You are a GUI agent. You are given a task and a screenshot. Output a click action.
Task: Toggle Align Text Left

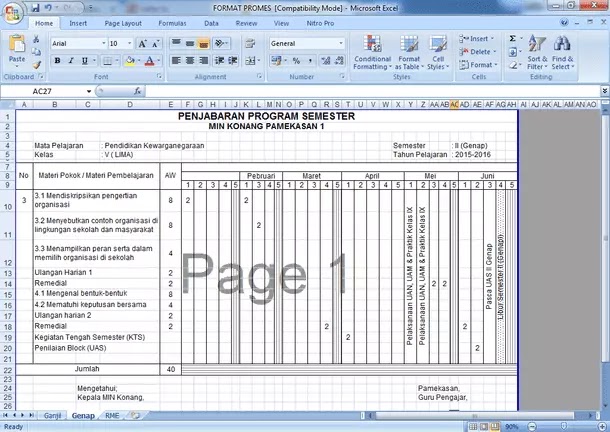pos(176,60)
